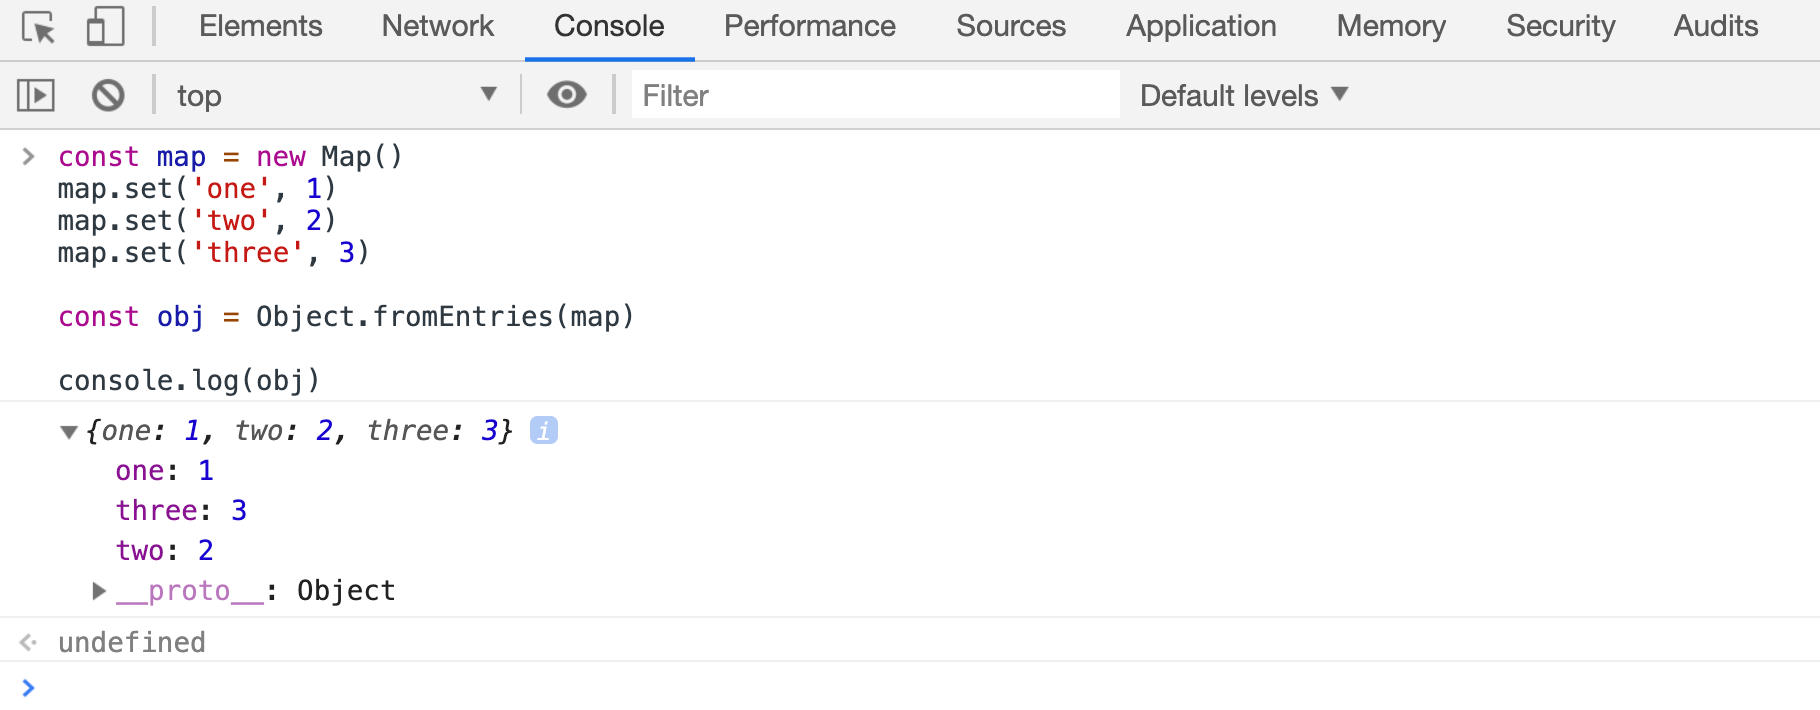Open the Performance tab

click(x=810, y=26)
